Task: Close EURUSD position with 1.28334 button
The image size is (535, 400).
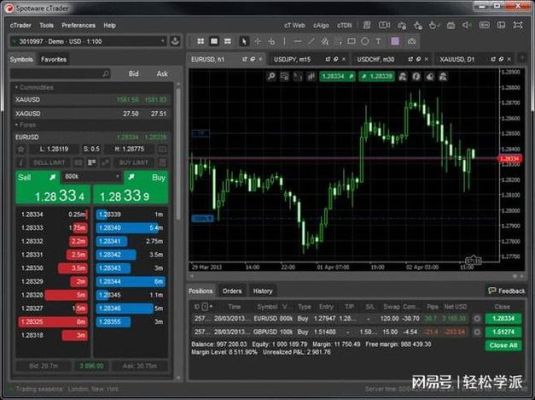Action: 503,318
